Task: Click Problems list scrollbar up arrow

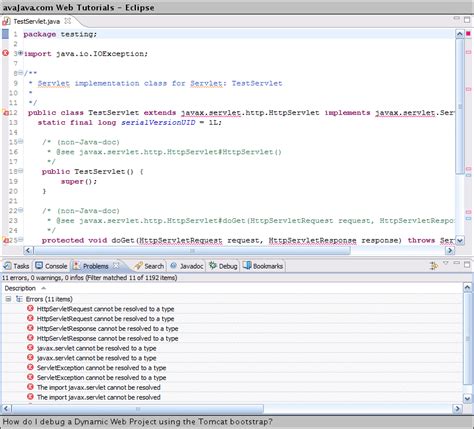Action: tap(467, 287)
